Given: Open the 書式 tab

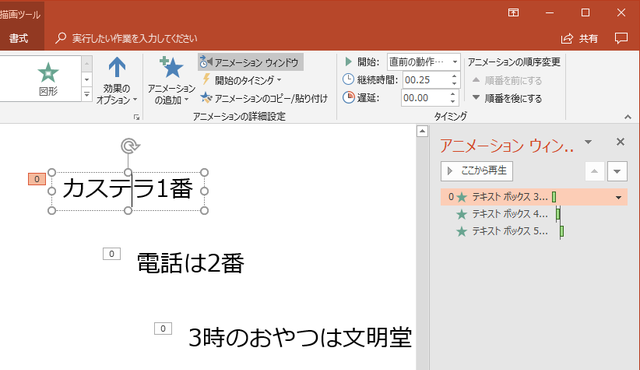Looking at the screenshot, I should click(19, 38).
